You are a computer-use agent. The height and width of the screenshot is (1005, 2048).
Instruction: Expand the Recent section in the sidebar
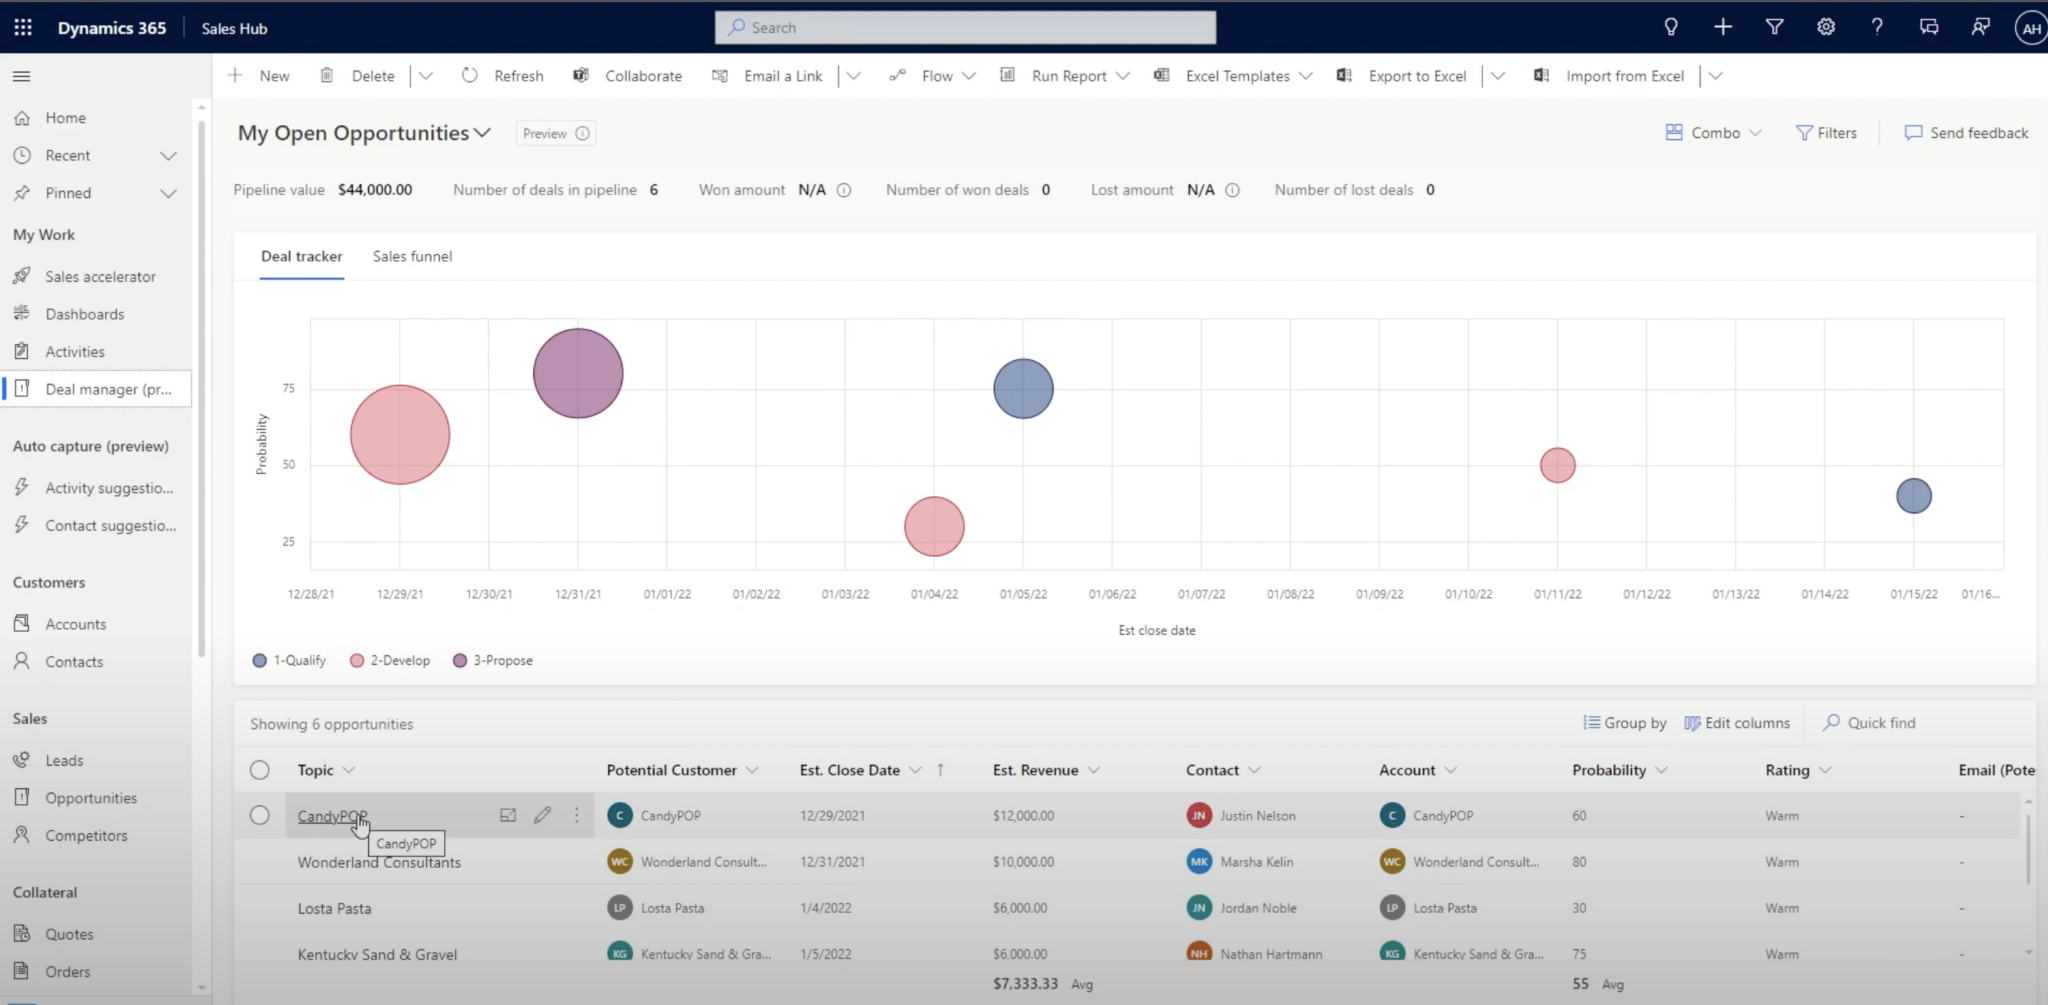tap(169, 155)
